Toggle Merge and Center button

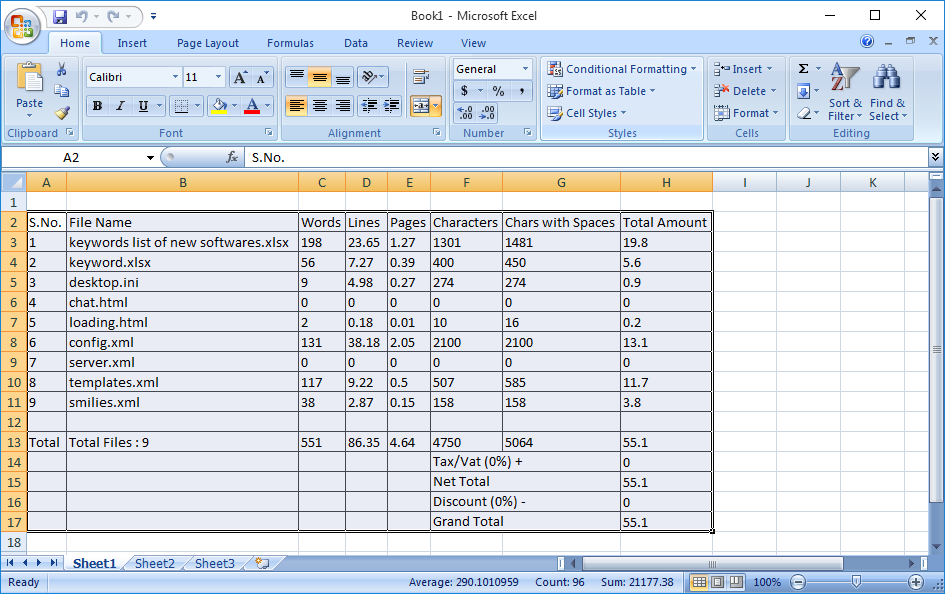coord(421,106)
